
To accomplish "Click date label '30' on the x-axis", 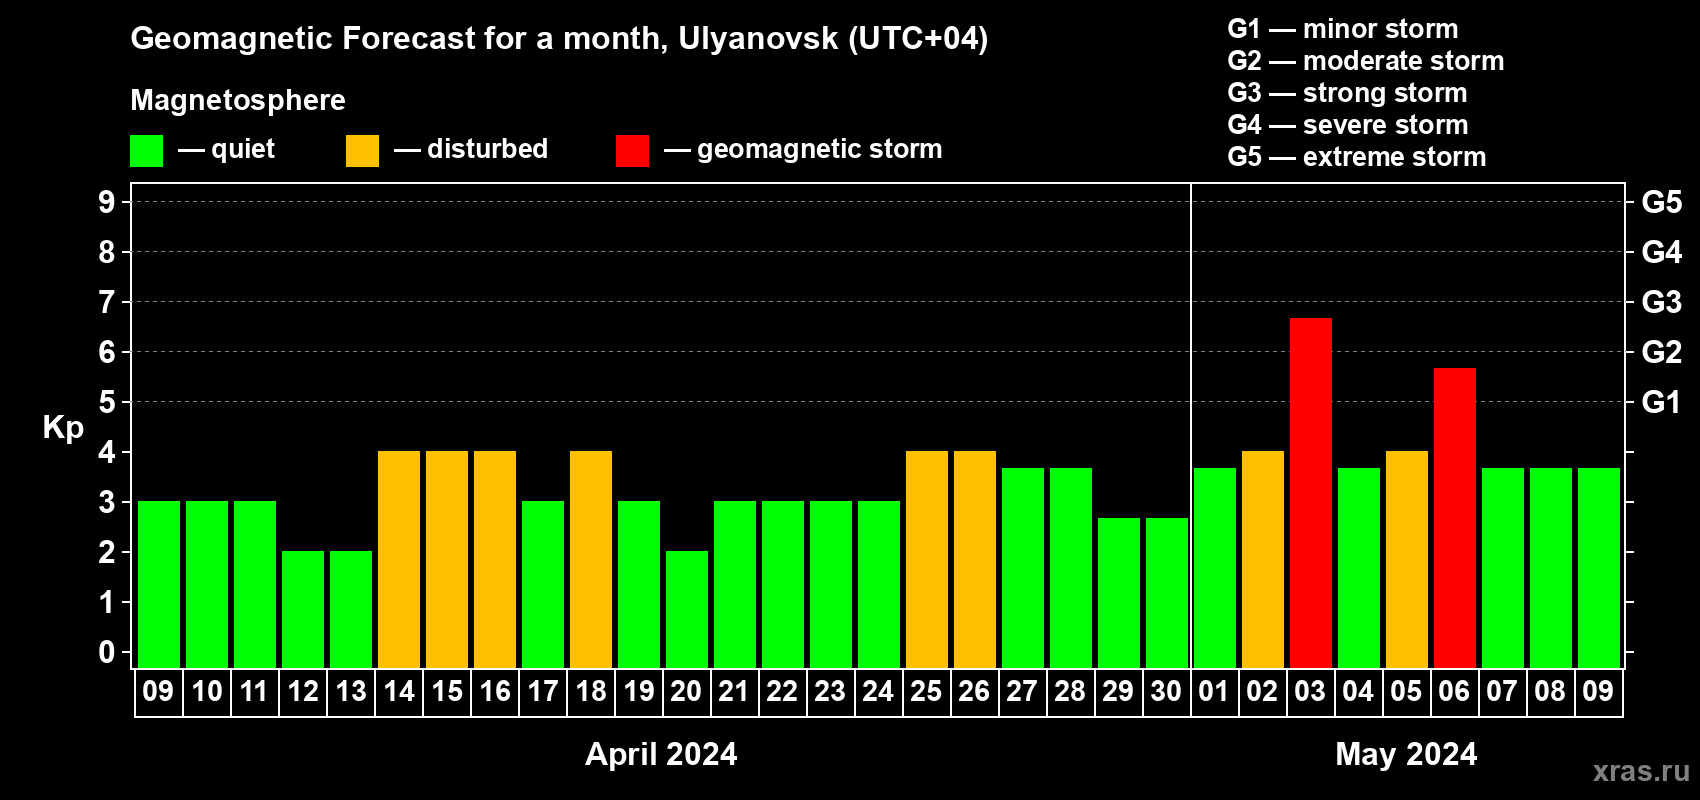I will [1167, 691].
